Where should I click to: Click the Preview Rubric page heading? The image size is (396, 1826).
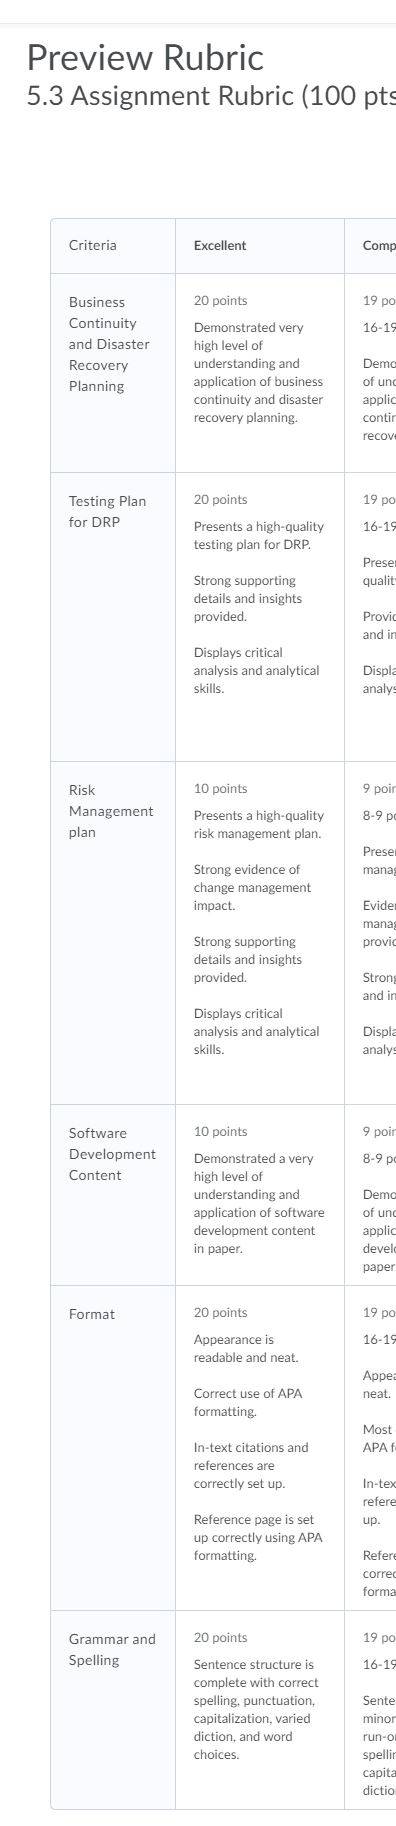pyautogui.click(x=145, y=58)
